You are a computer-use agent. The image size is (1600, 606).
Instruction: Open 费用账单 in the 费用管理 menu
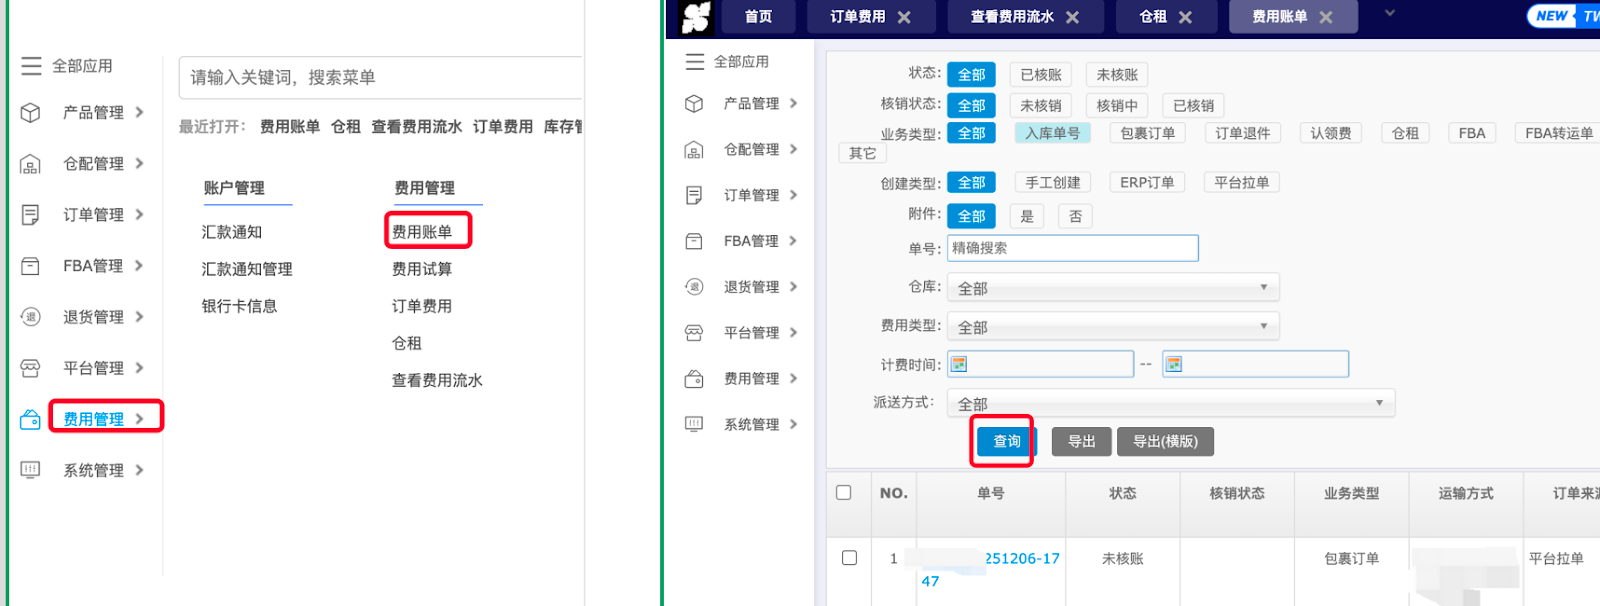point(422,232)
